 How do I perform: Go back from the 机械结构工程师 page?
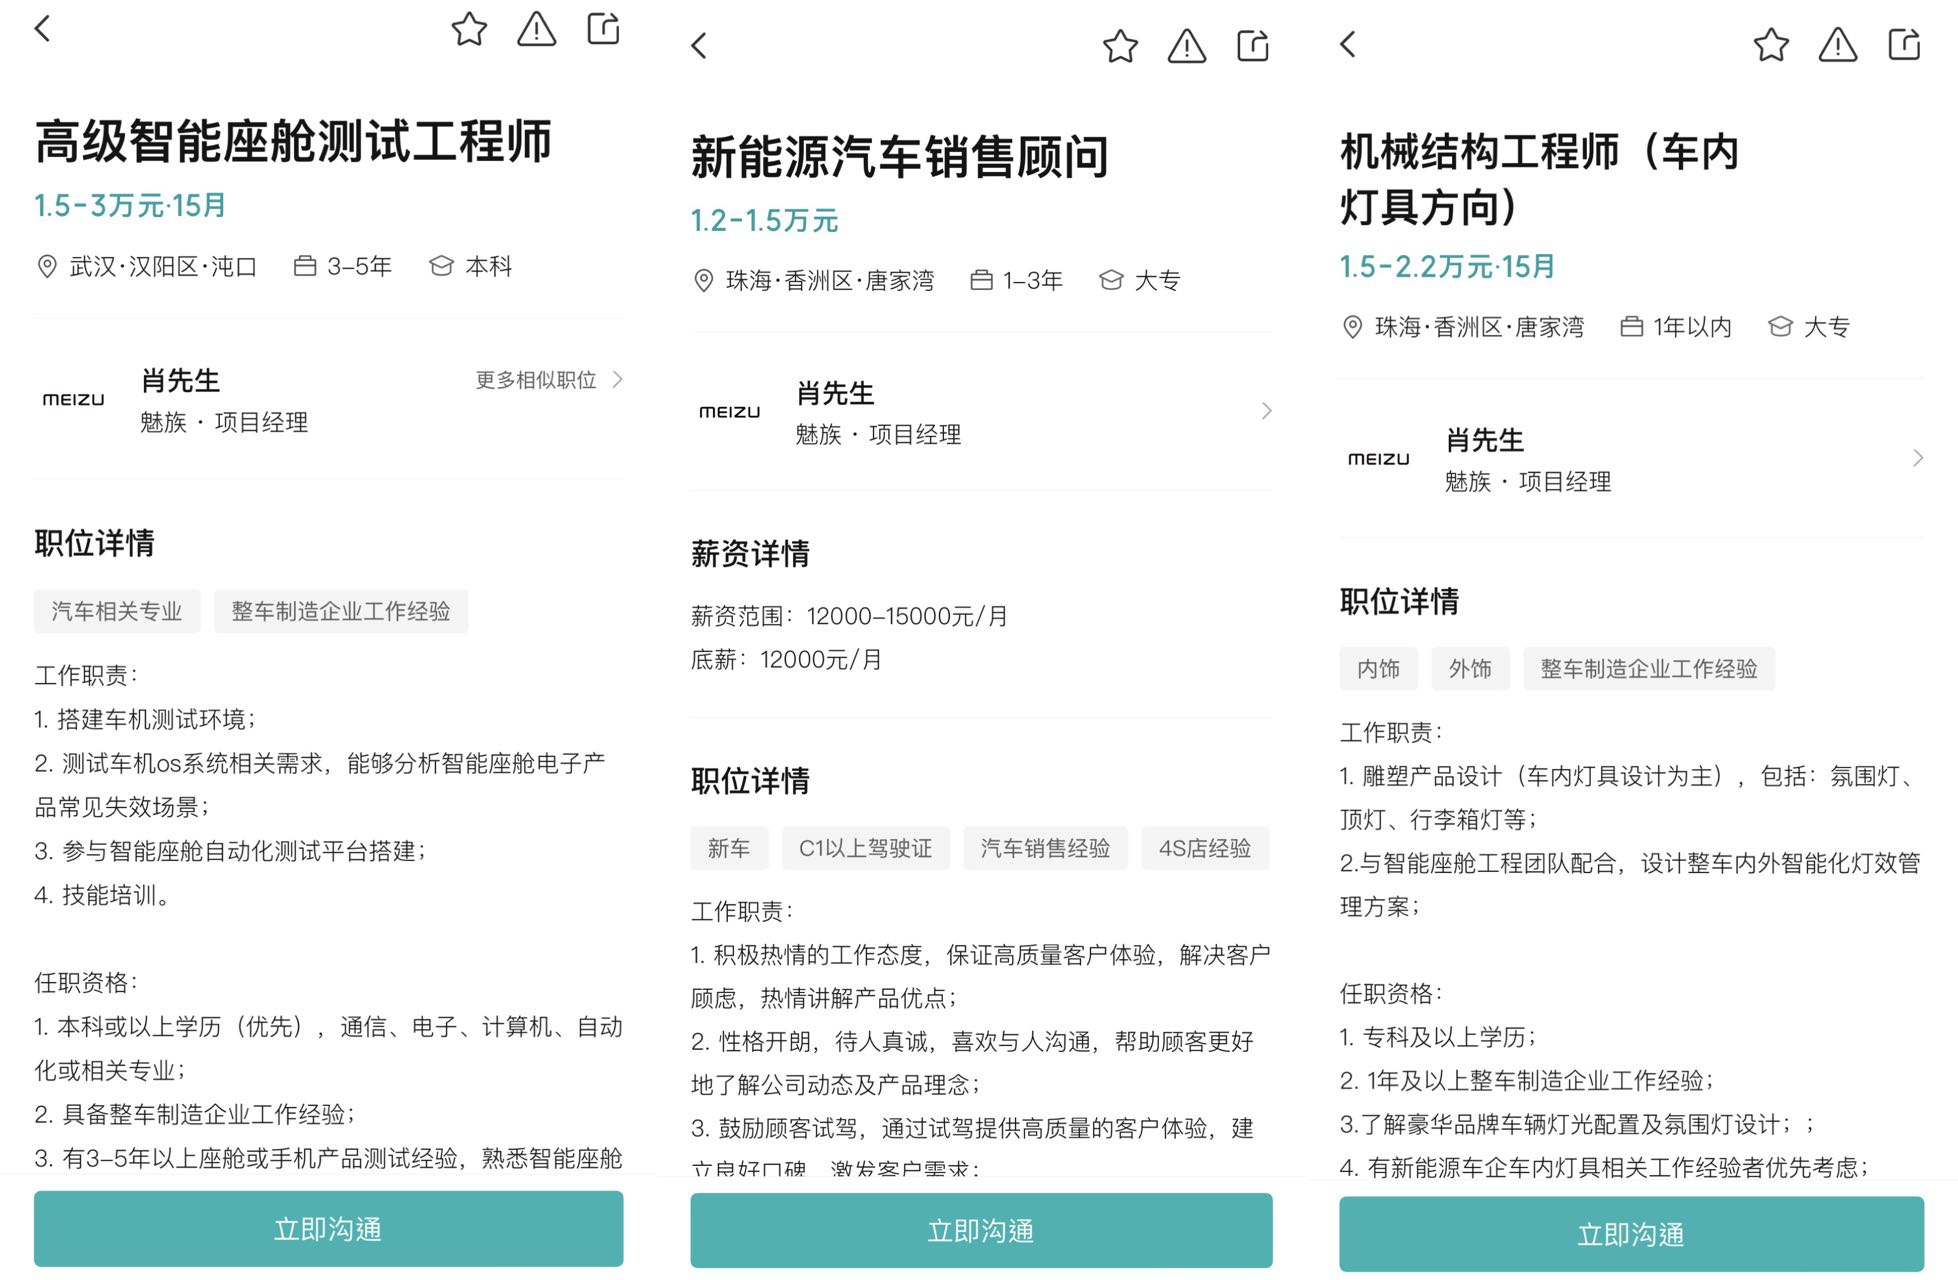(1347, 45)
